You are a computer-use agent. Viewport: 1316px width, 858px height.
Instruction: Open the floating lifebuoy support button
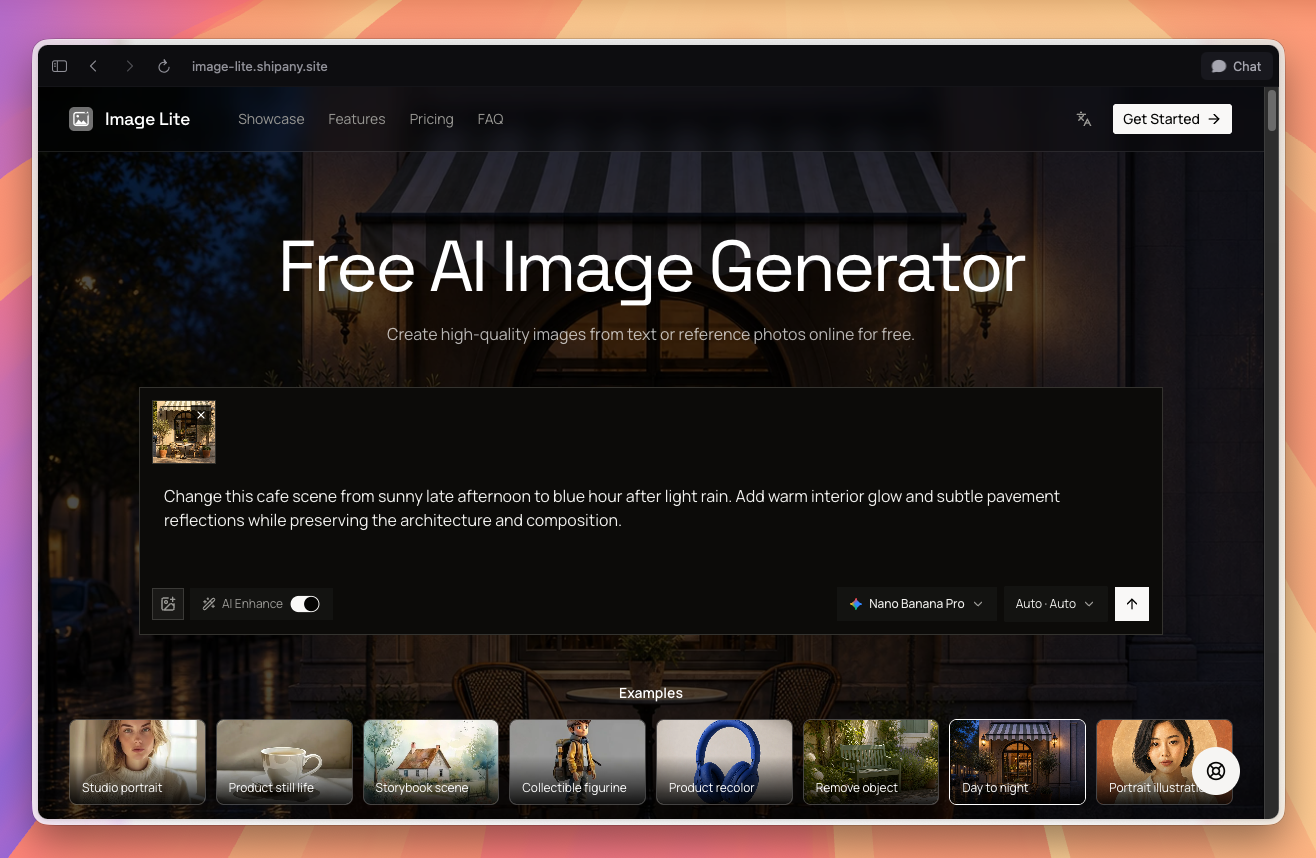(x=1216, y=771)
